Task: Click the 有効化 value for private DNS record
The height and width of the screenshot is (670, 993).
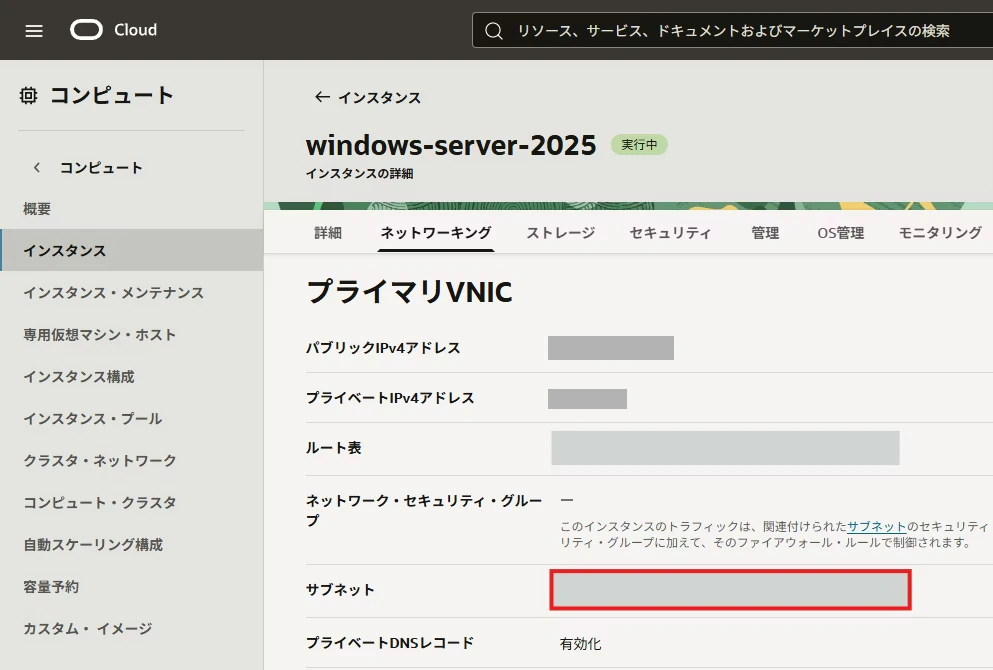Action: click(x=580, y=644)
